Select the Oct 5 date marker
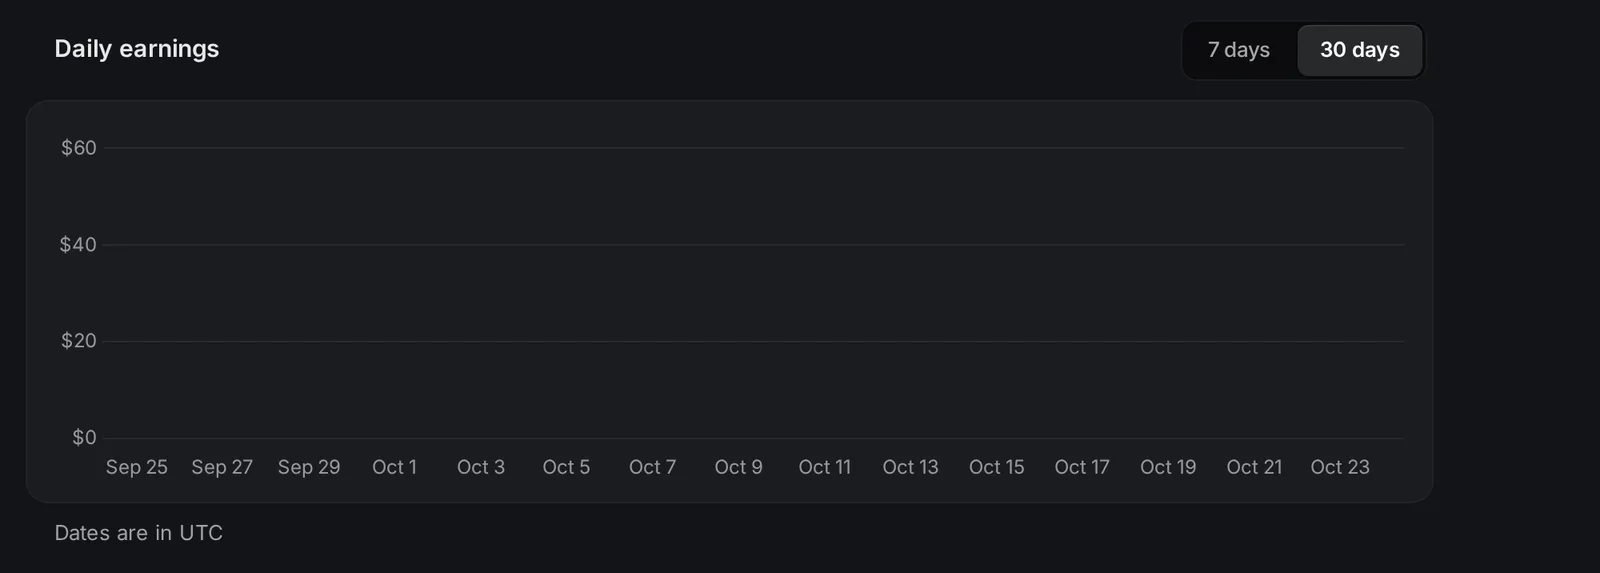This screenshot has width=1600, height=573. 566,467
